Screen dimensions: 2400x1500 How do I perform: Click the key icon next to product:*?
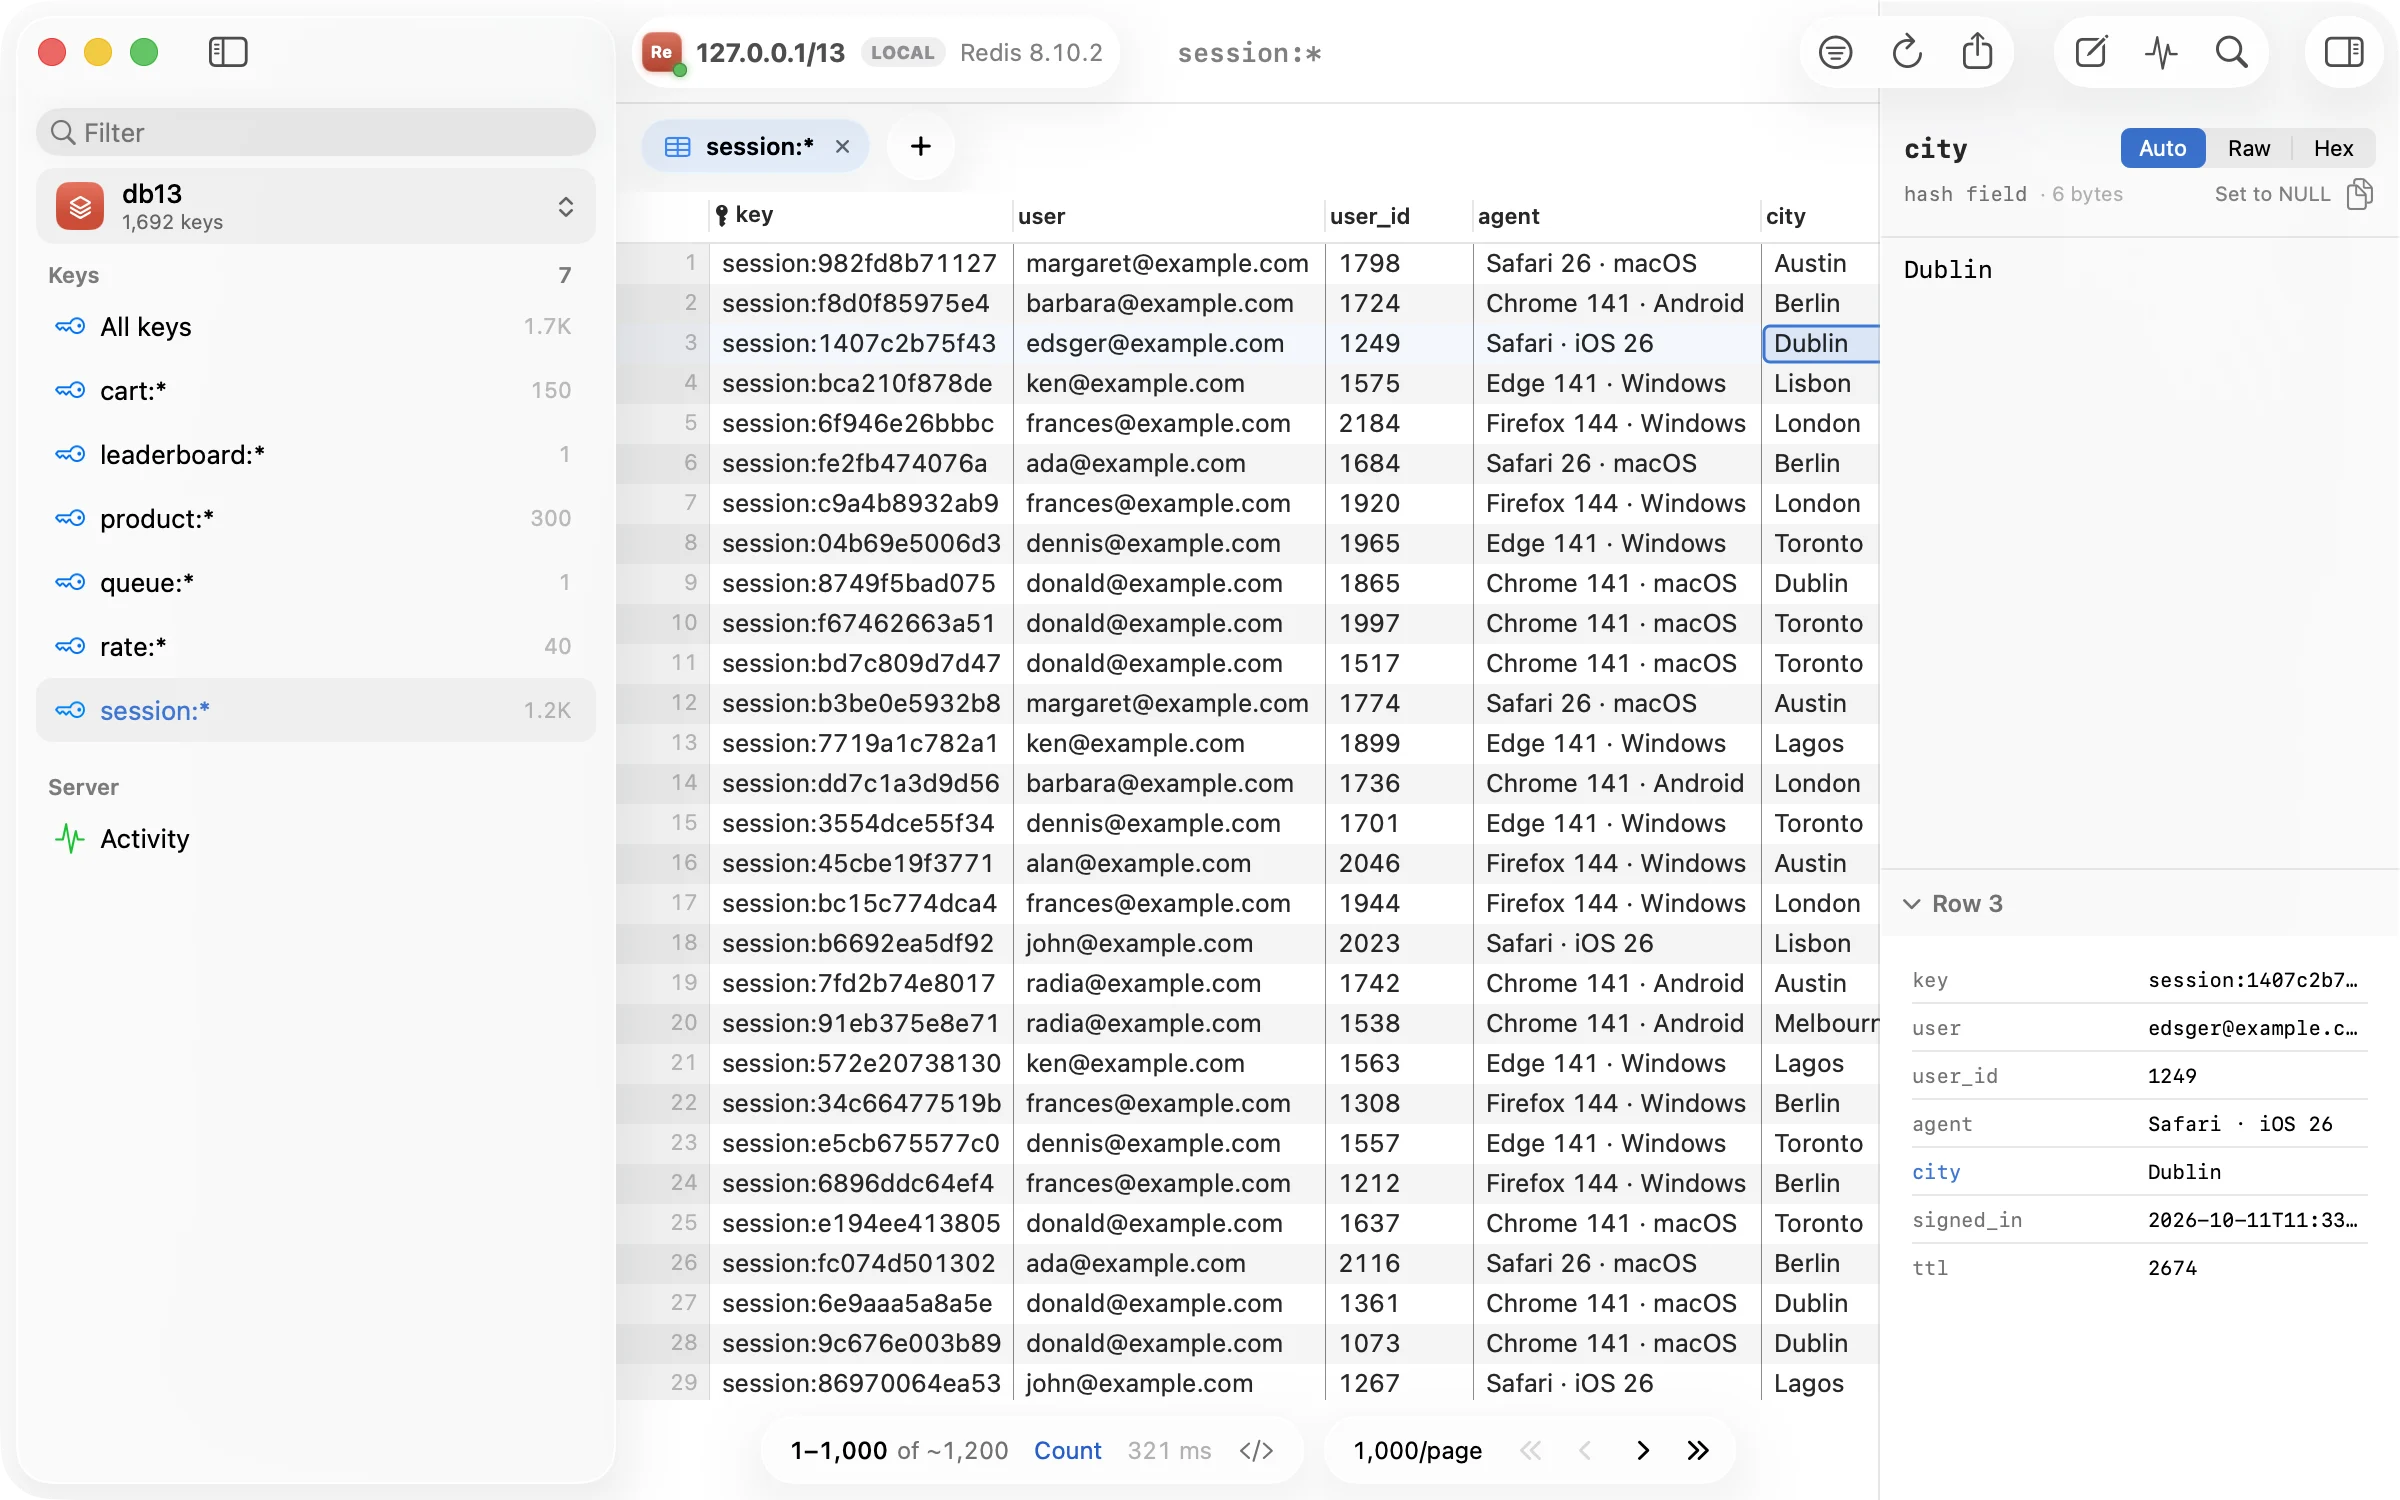click(x=70, y=518)
